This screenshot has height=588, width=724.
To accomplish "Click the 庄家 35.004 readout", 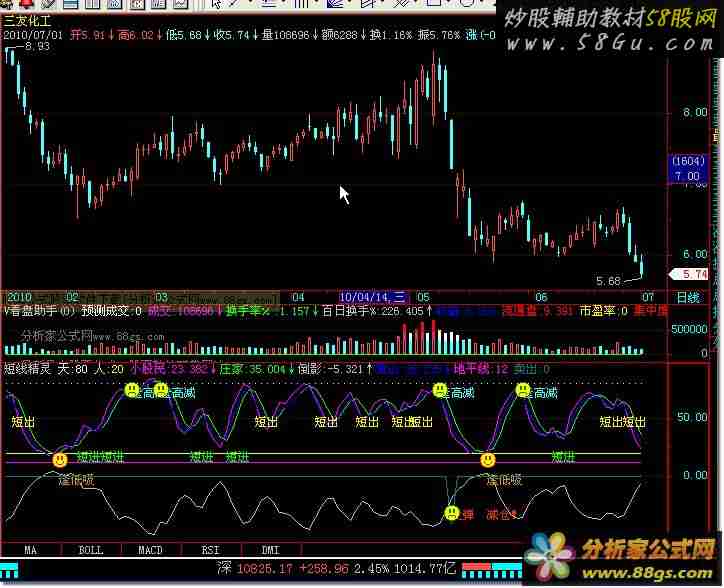I will [253, 369].
